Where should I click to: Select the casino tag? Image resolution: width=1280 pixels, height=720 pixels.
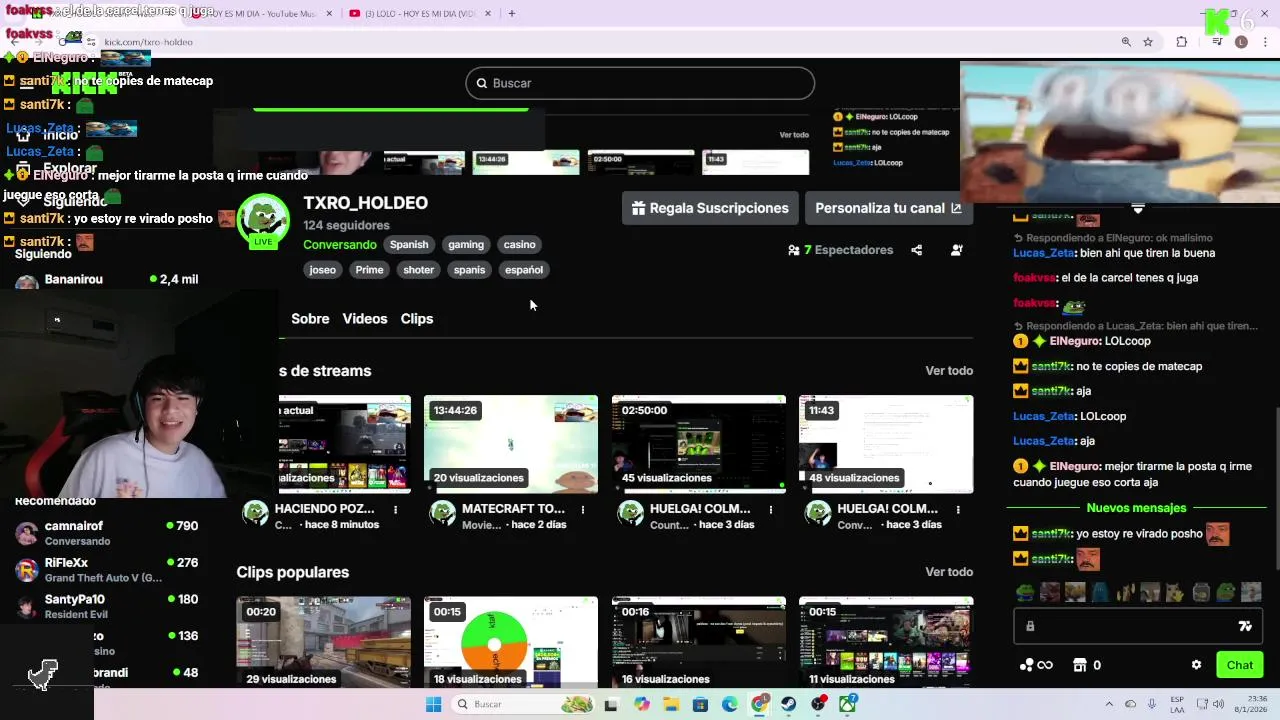[519, 245]
